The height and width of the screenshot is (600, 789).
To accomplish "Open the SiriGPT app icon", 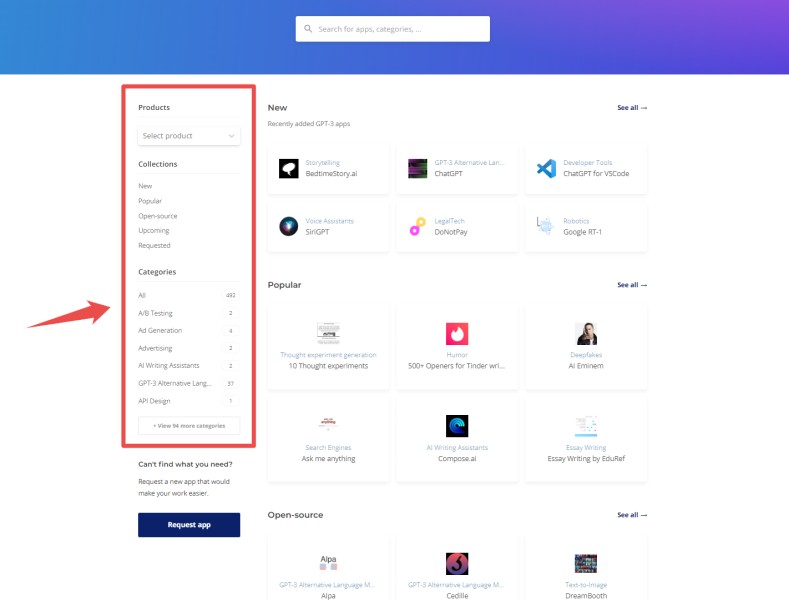I will tap(289, 227).
